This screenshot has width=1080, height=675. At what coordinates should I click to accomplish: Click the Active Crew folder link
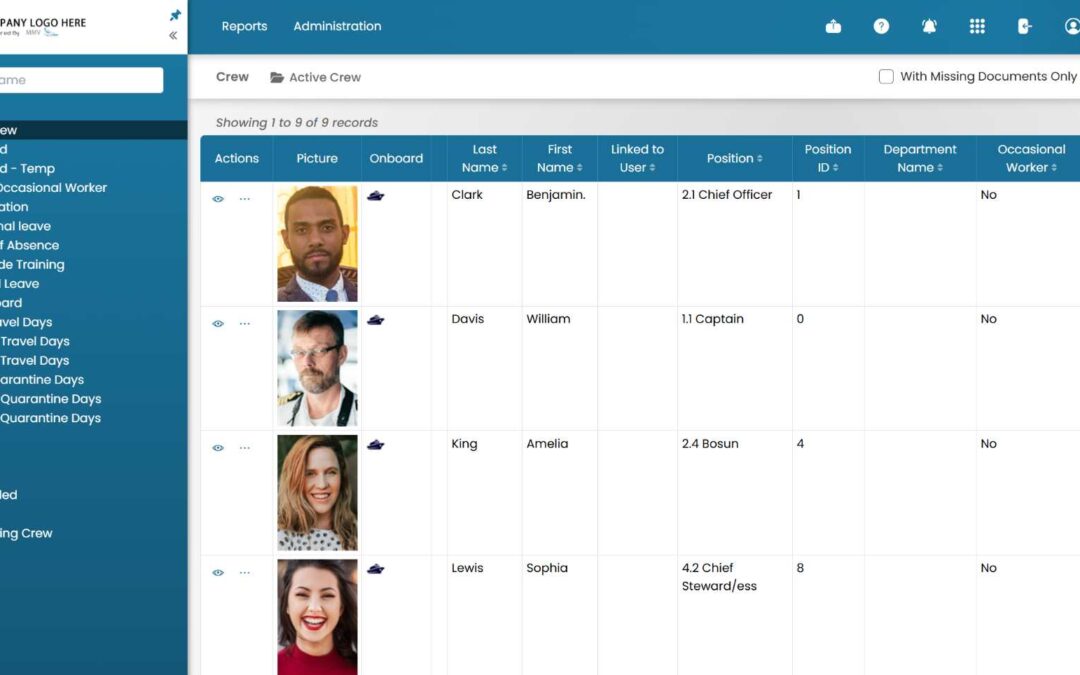(315, 77)
